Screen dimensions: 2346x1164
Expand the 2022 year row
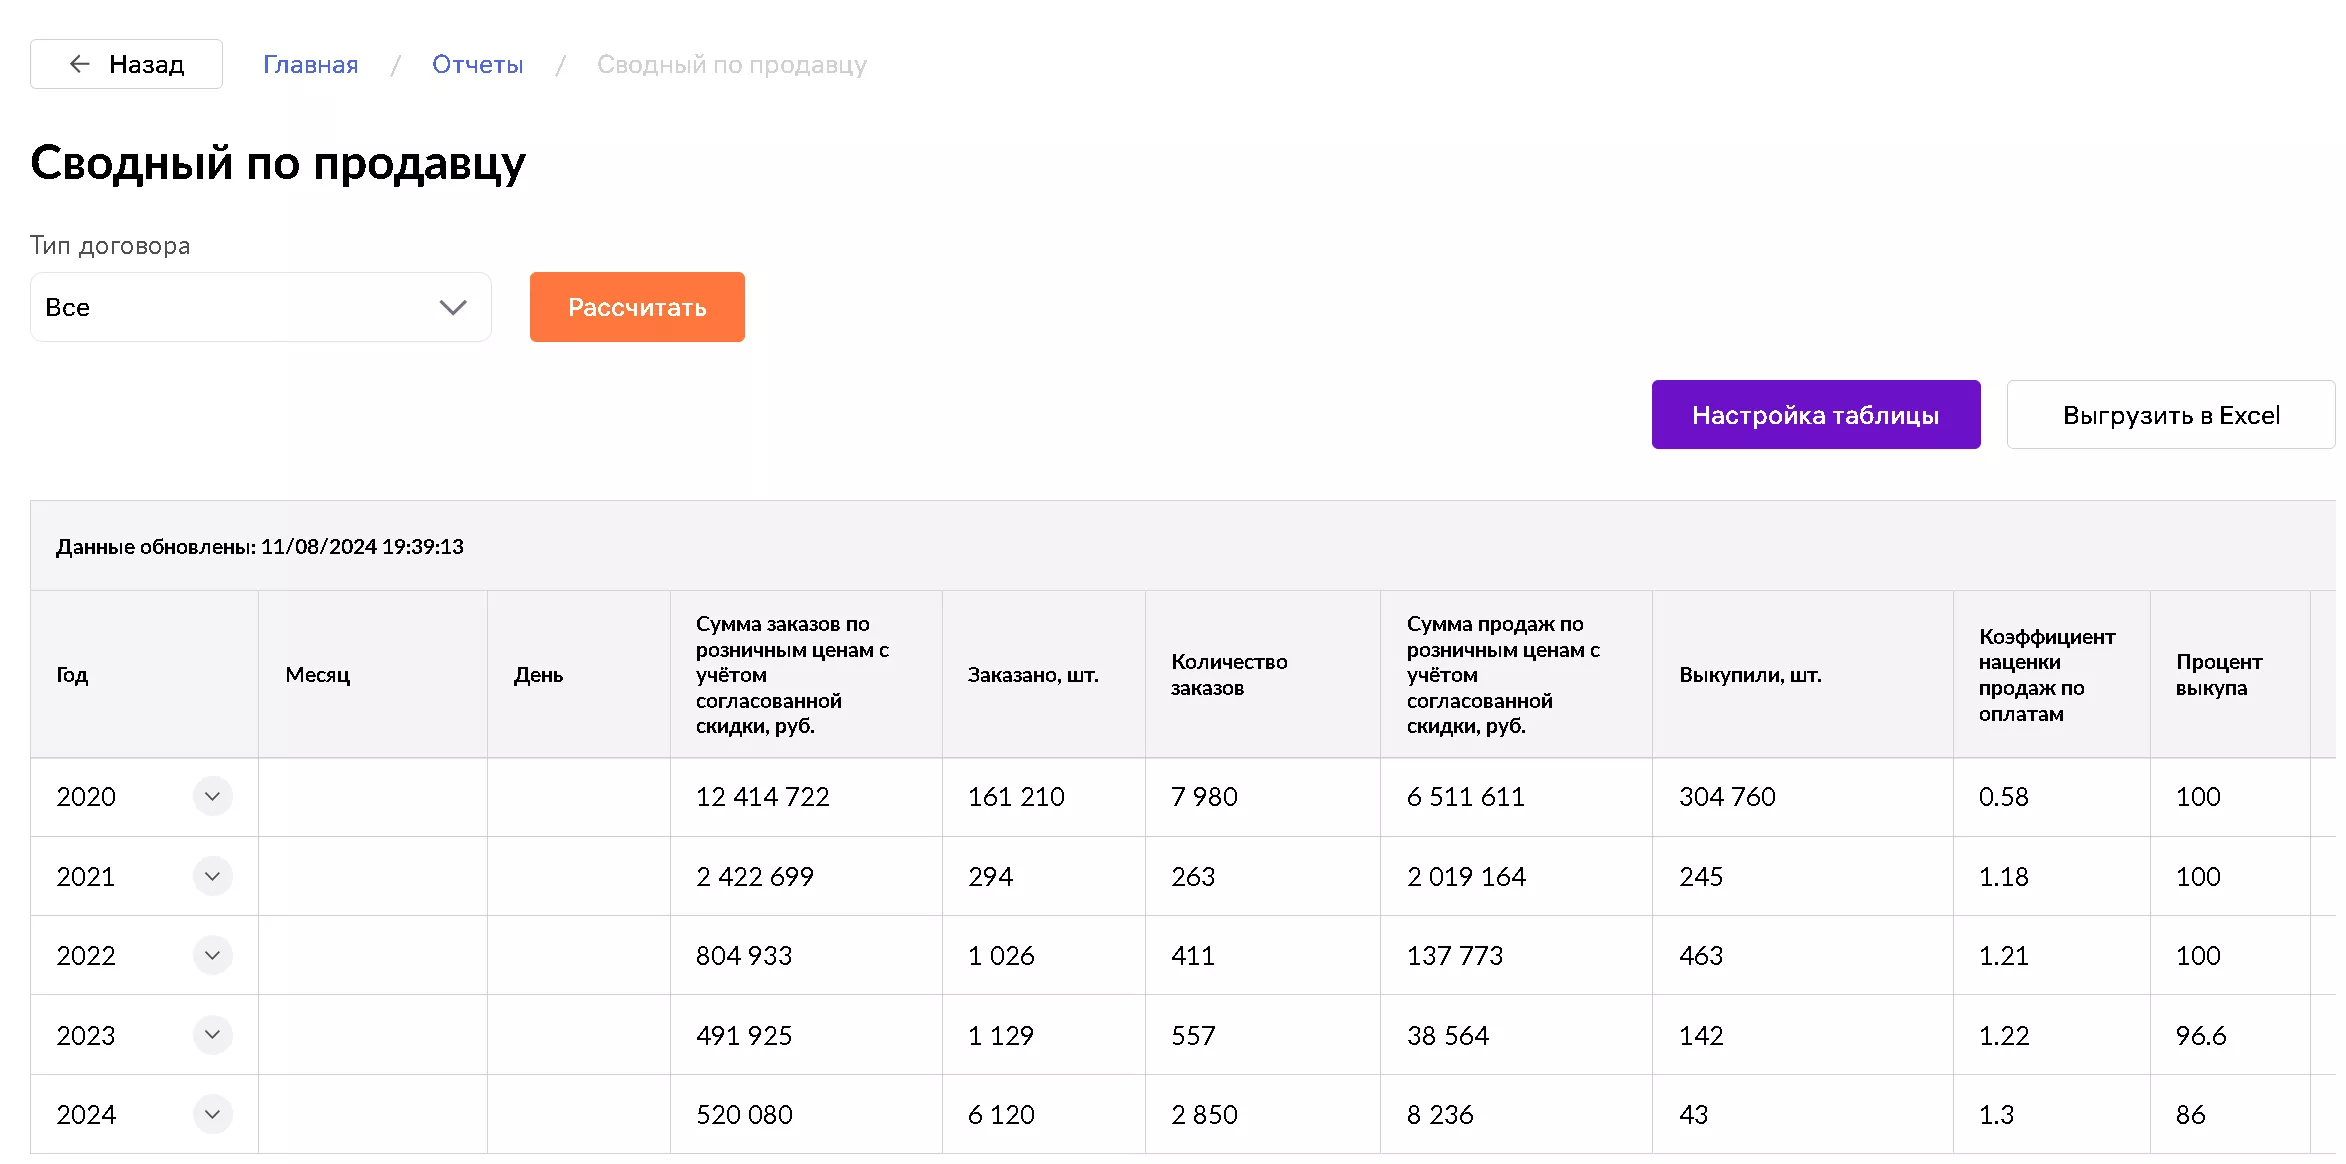212,955
